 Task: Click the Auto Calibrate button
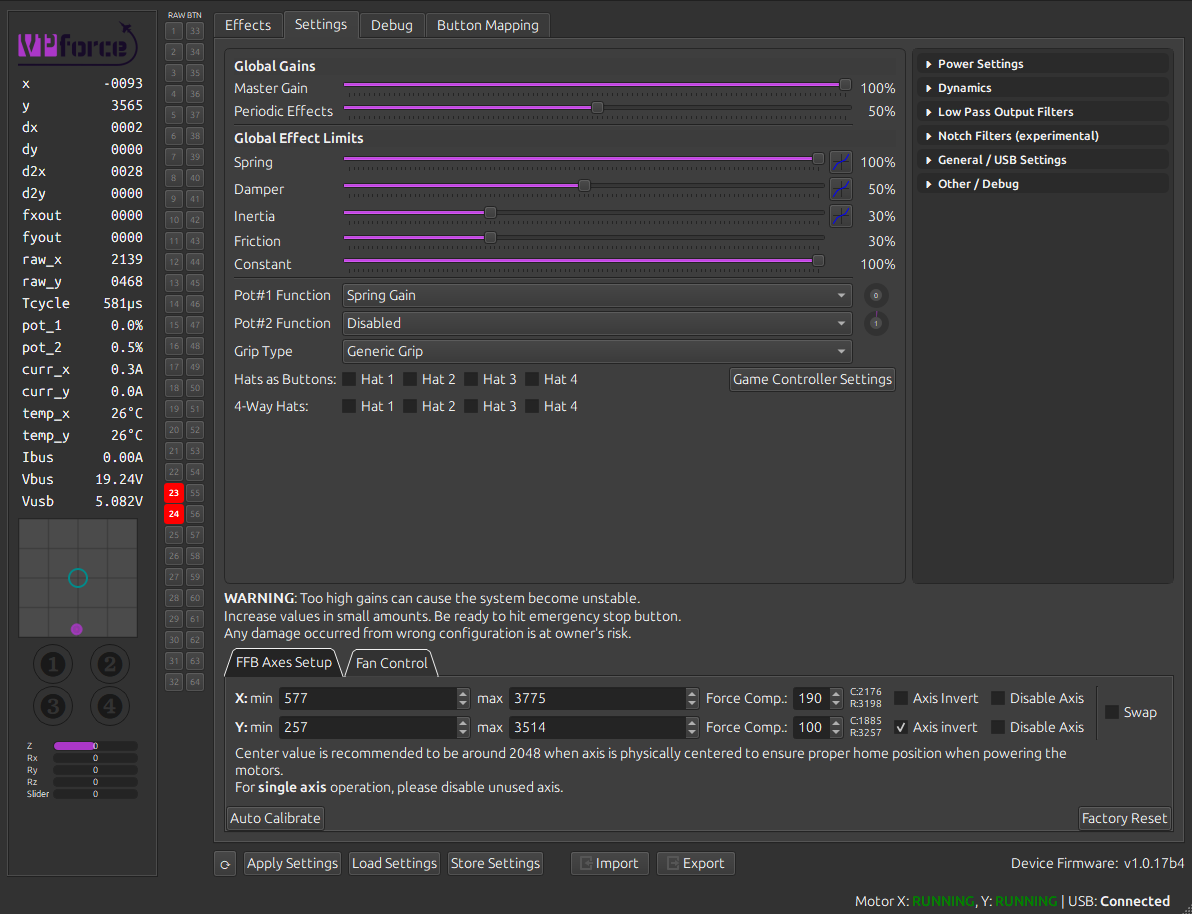pyautogui.click(x=275, y=818)
